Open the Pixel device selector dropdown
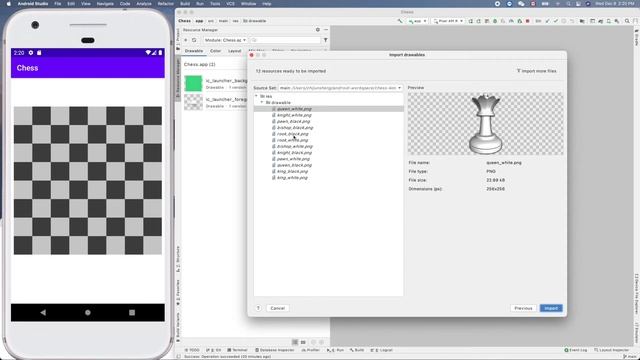Screen dimensions: 640x360 [448, 21]
